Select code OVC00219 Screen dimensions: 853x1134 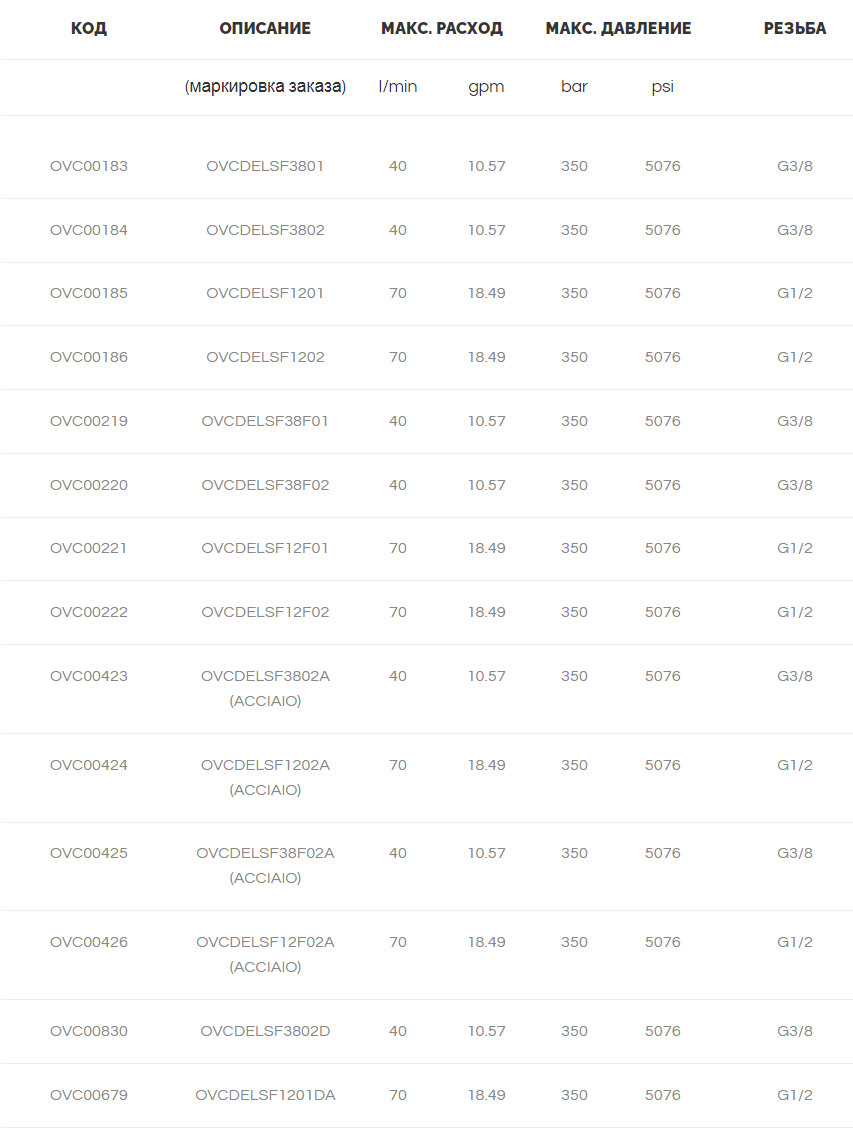click(88, 421)
